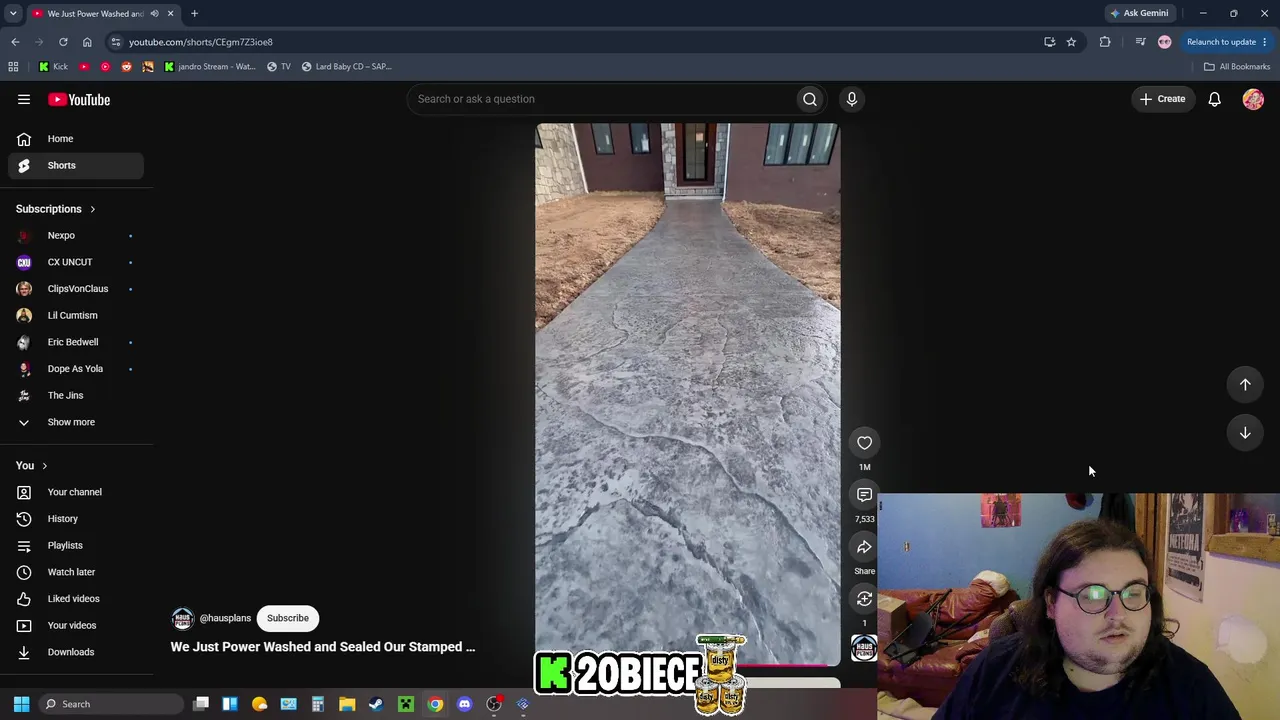
Task: Launch Steam from the taskbar
Action: [376, 704]
